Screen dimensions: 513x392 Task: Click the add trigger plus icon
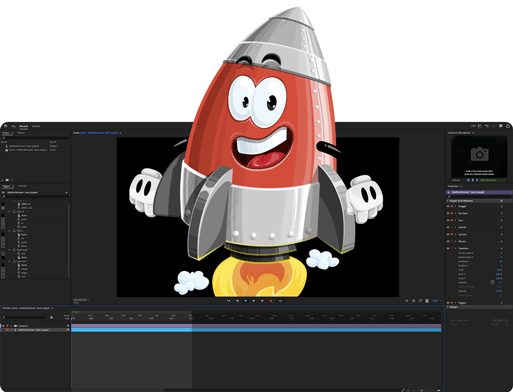pos(66,192)
